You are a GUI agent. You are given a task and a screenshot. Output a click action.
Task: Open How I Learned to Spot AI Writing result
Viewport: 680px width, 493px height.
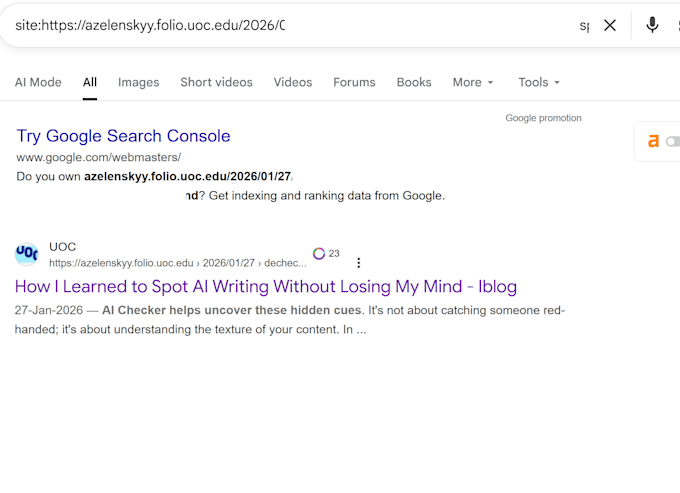[x=266, y=287]
